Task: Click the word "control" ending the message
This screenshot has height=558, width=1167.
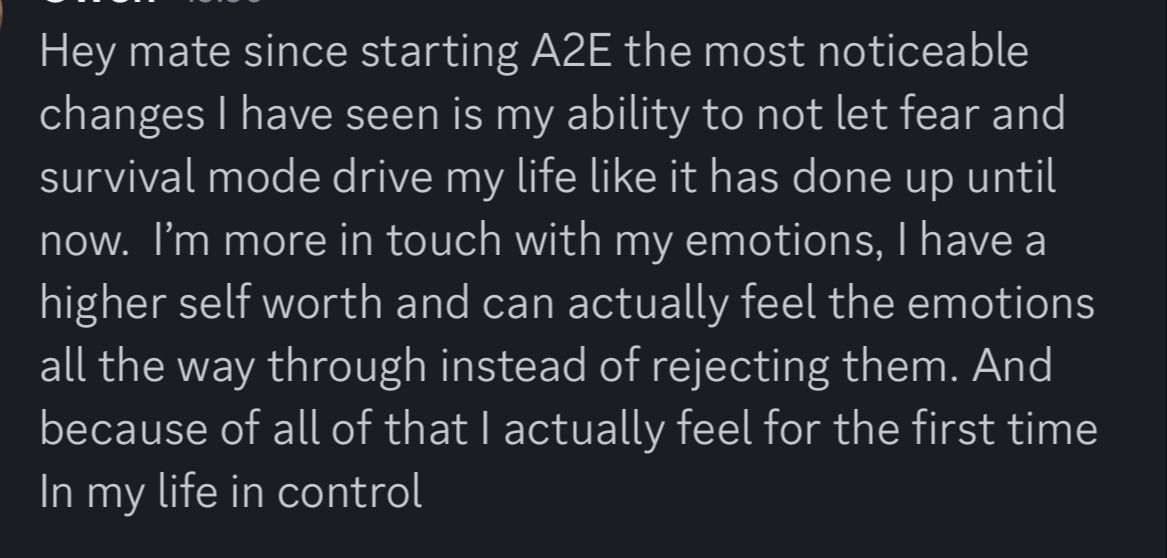Action: point(350,493)
